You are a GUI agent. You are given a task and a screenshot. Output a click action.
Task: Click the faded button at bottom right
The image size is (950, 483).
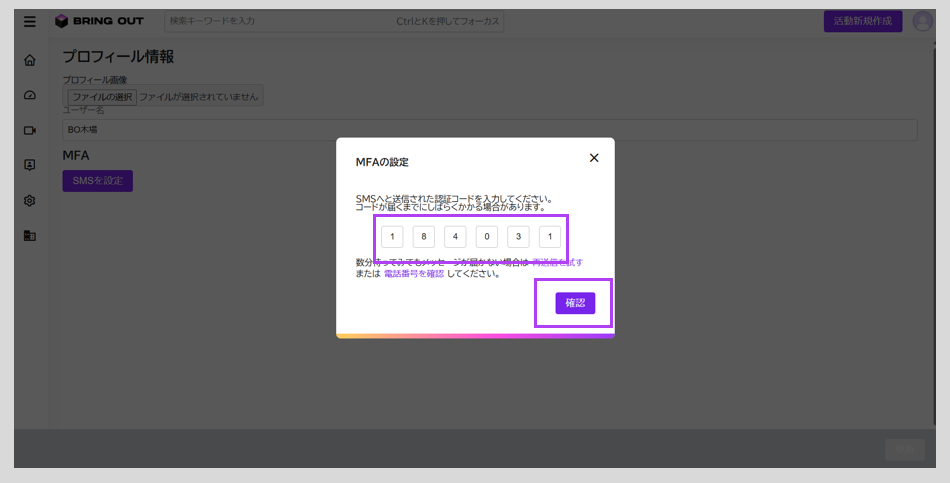(905, 449)
